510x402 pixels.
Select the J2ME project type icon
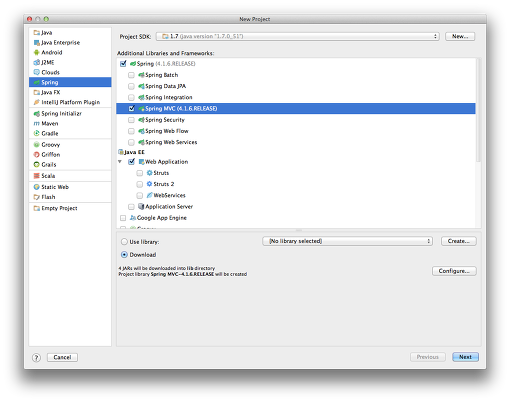37,63
